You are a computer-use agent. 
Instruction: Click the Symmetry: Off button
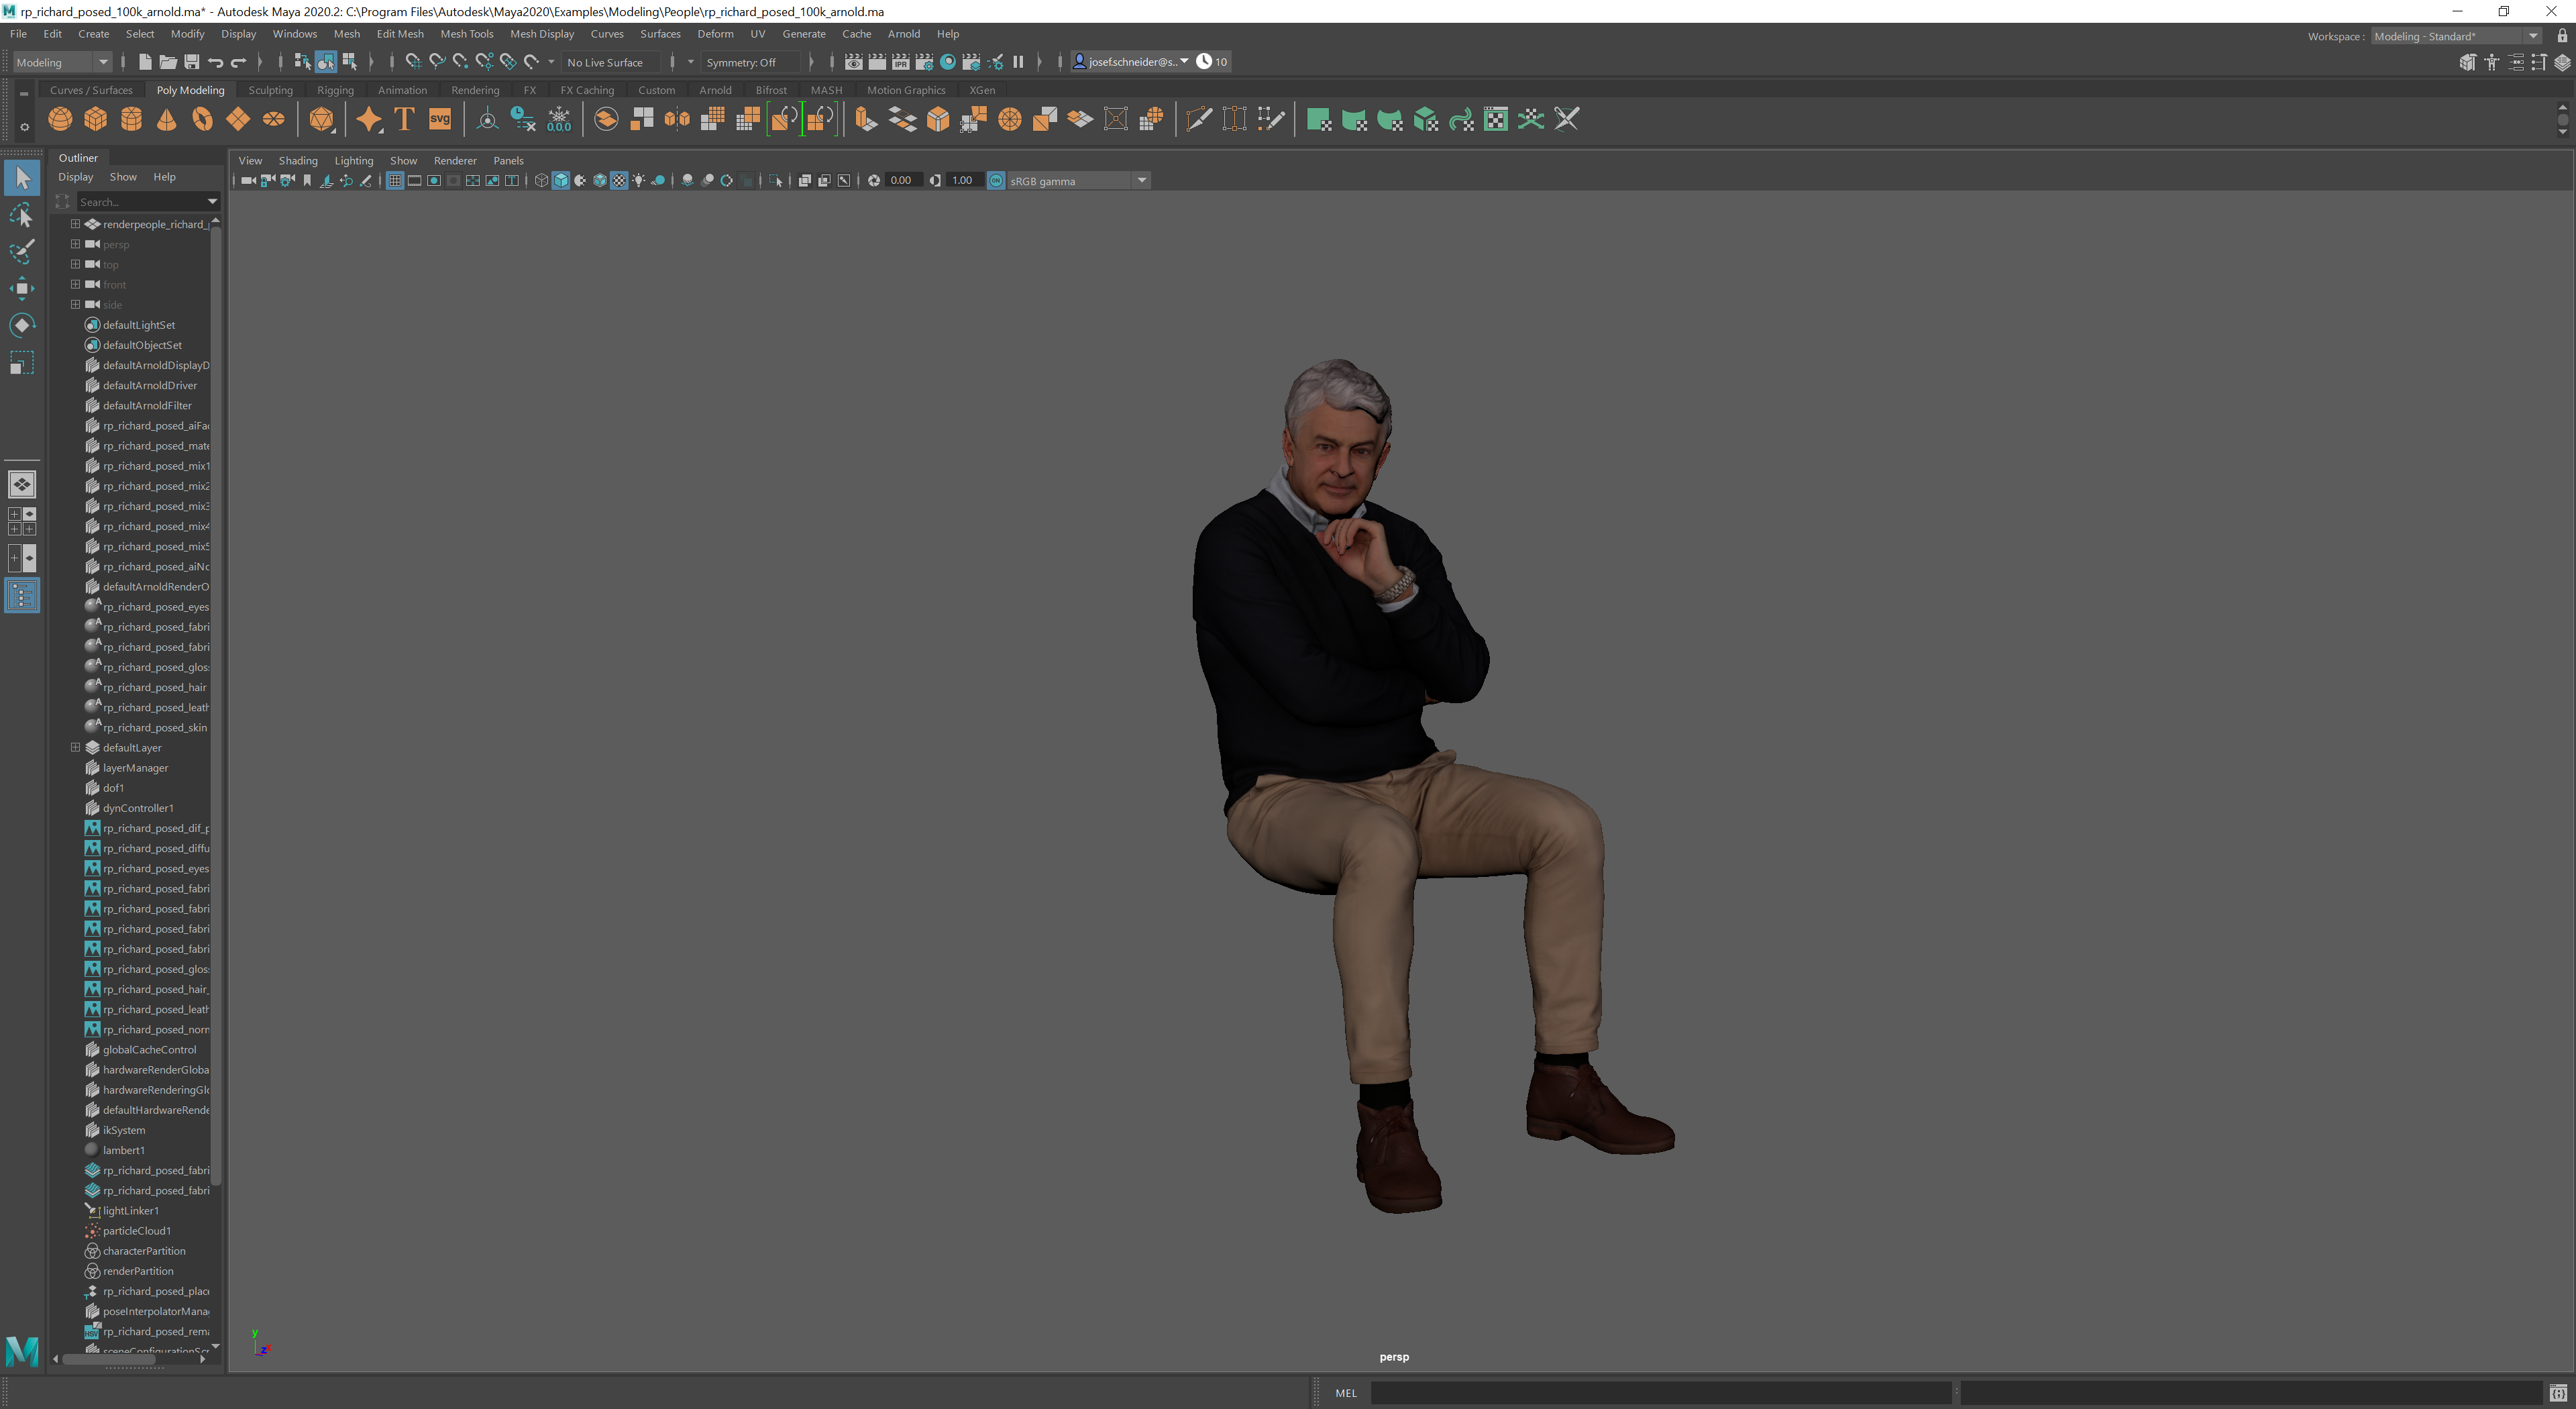pyautogui.click(x=741, y=62)
